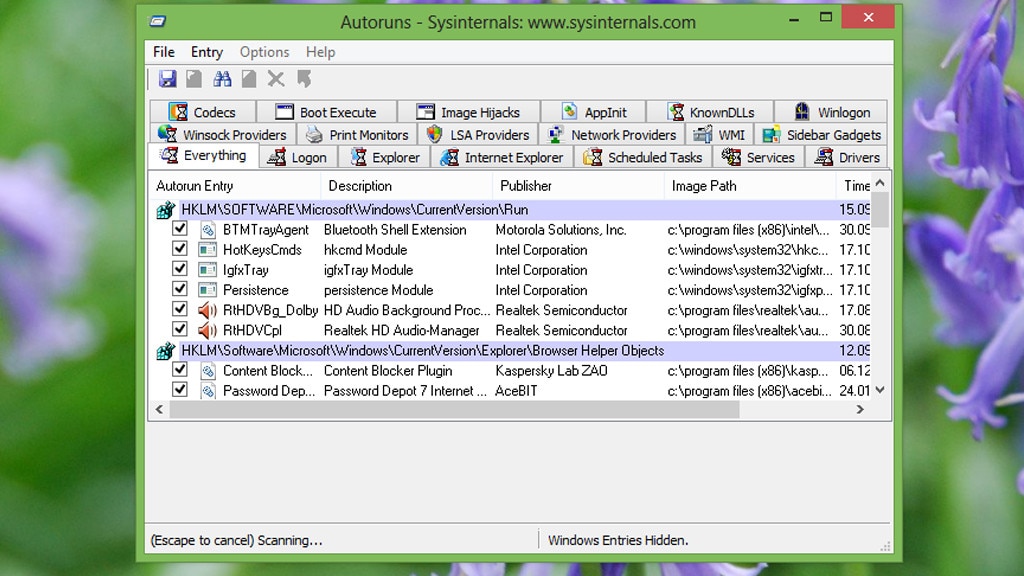Disable the Password Depot entry checkbox
Viewport: 1024px width, 576px height.
pos(180,390)
